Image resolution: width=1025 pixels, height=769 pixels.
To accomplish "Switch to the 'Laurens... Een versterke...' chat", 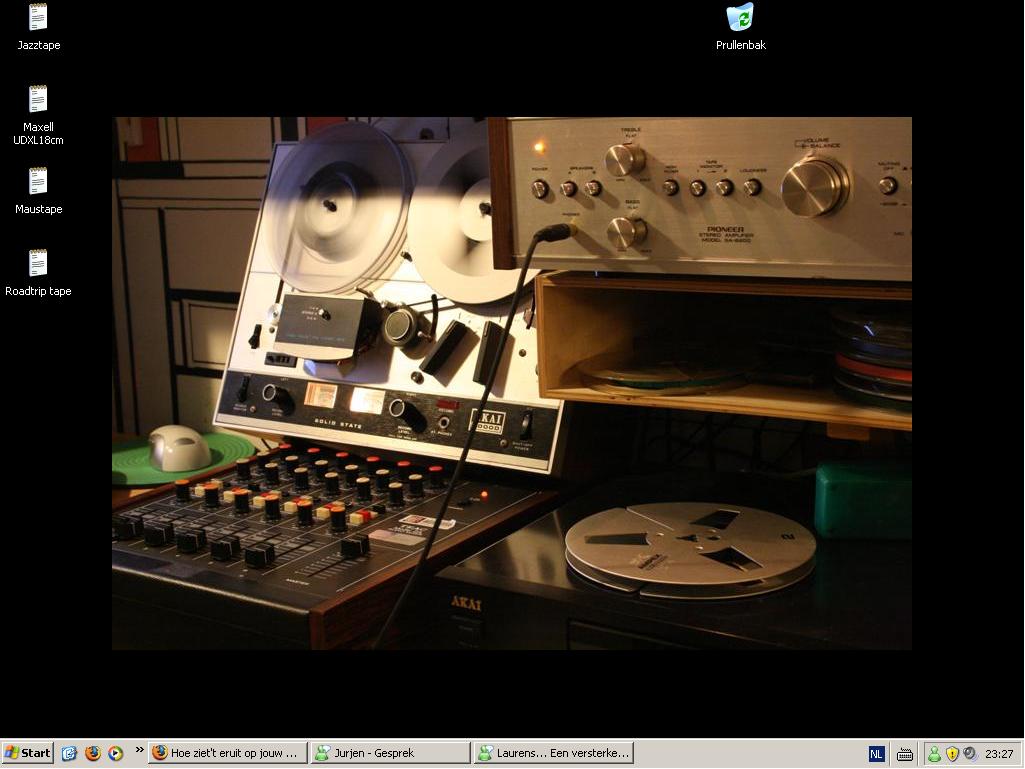I will [553, 753].
